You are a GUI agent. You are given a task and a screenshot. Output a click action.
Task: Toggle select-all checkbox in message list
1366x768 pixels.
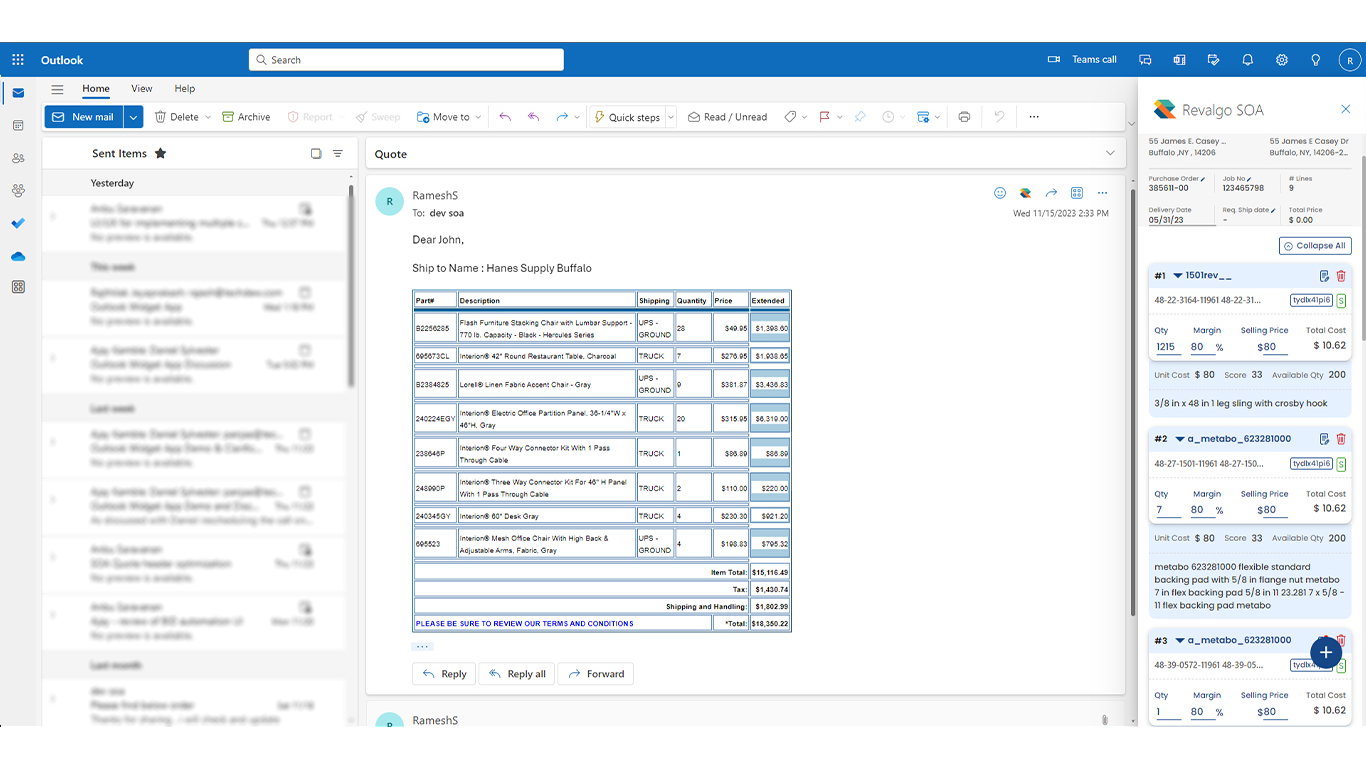[316, 154]
